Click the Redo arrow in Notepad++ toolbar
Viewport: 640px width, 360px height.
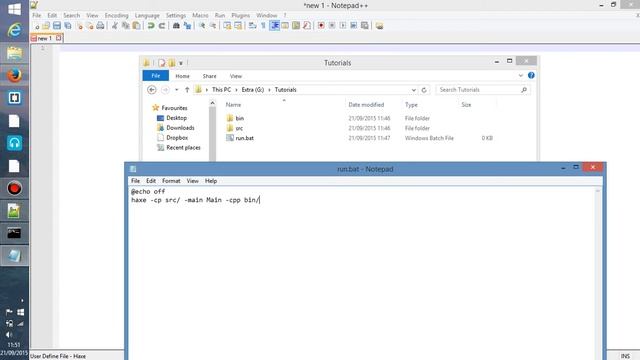click(162, 26)
